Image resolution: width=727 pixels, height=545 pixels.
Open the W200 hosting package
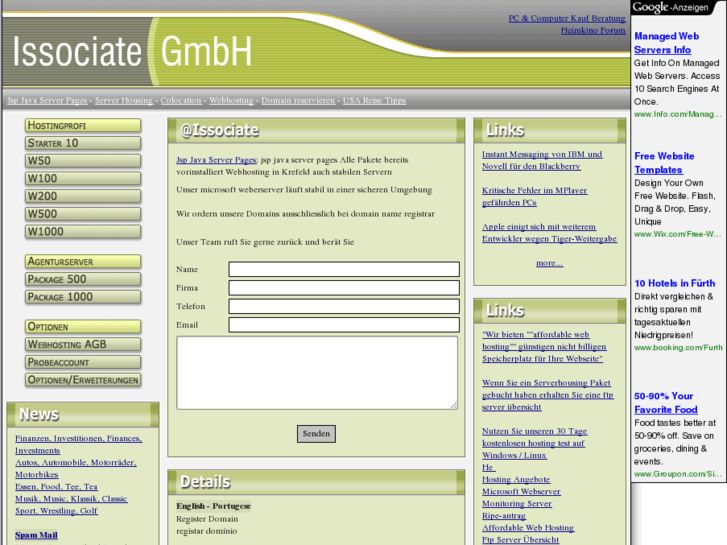(83, 196)
